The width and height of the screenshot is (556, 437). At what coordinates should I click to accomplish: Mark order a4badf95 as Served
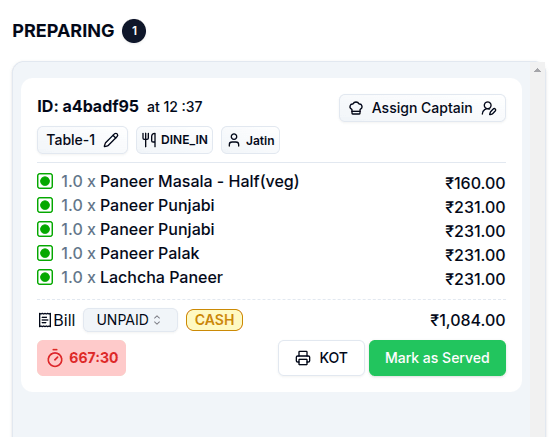coord(437,358)
